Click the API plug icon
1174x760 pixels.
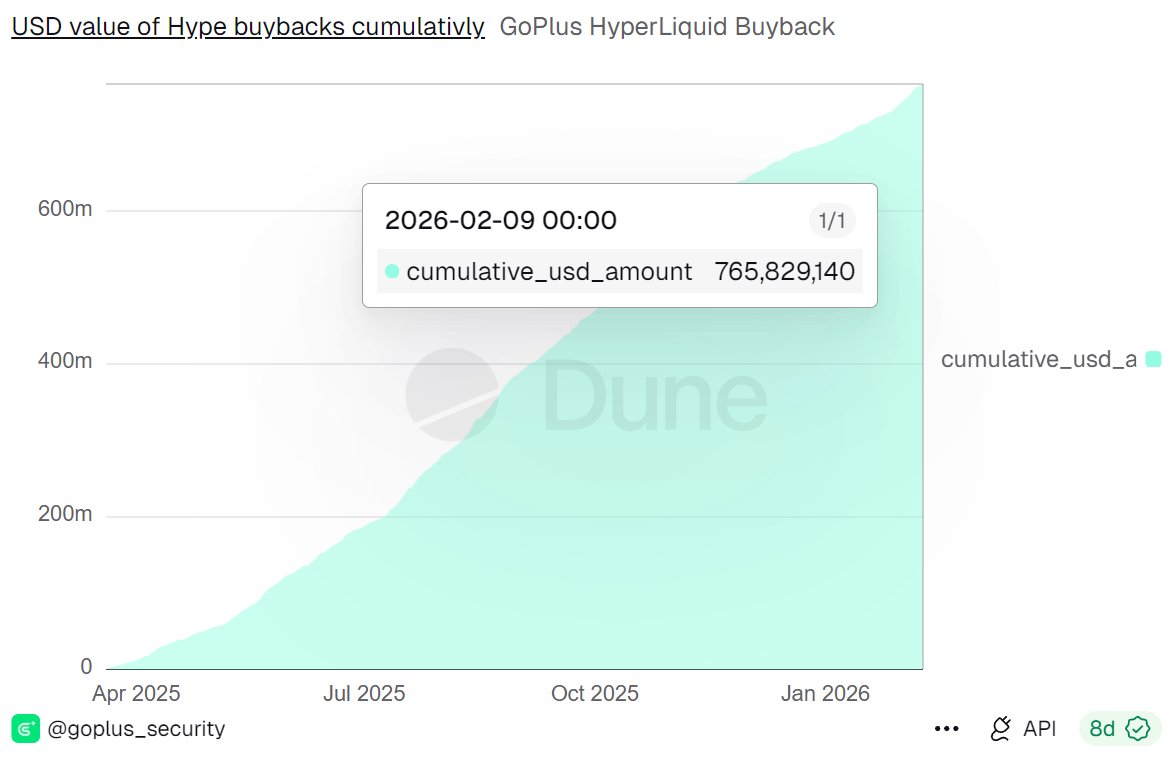pyautogui.click(x=1001, y=729)
